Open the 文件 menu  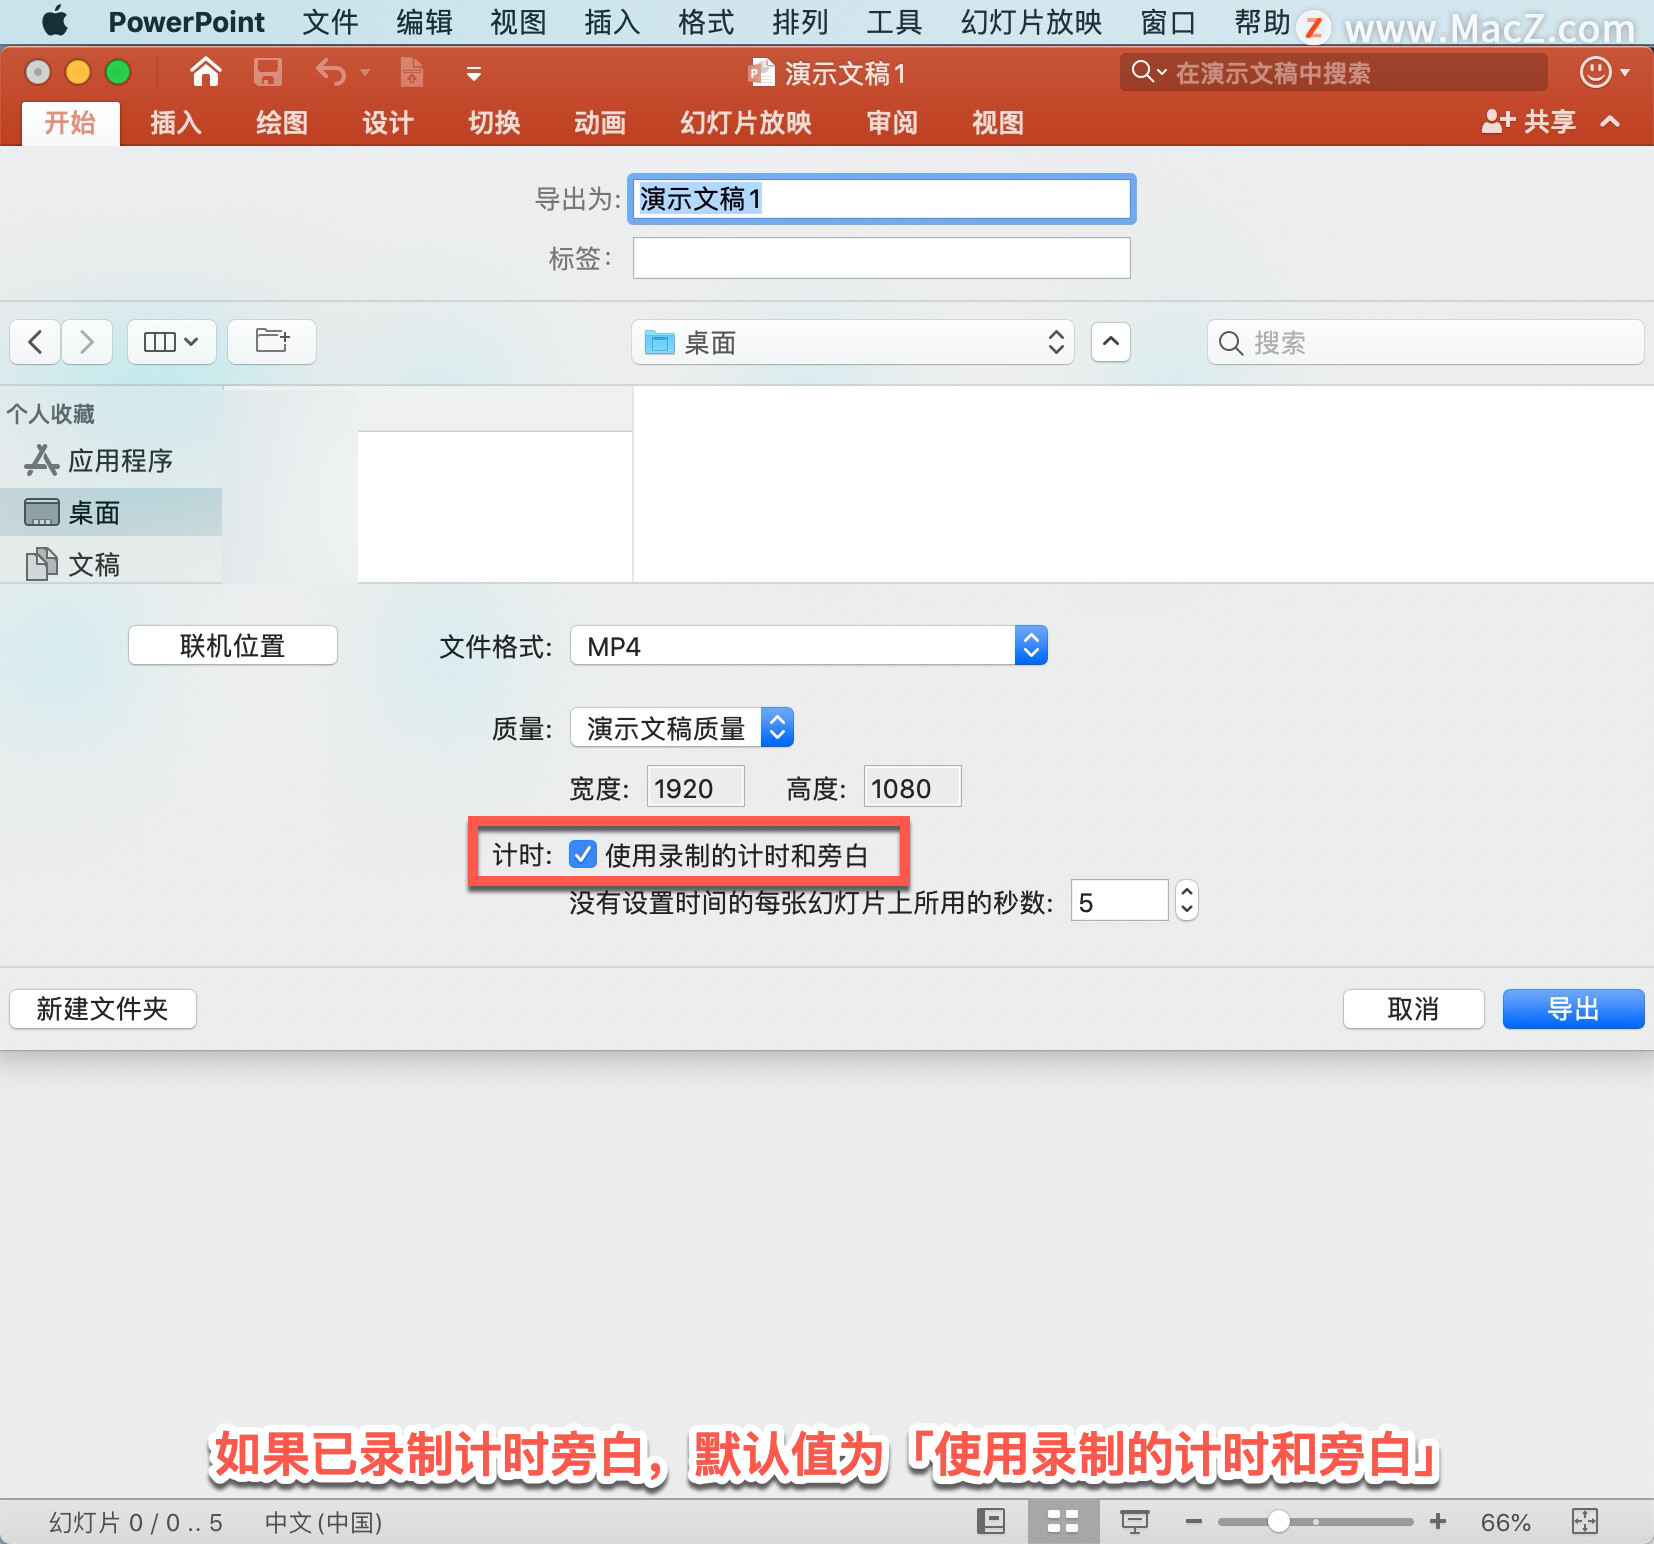(x=330, y=21)
